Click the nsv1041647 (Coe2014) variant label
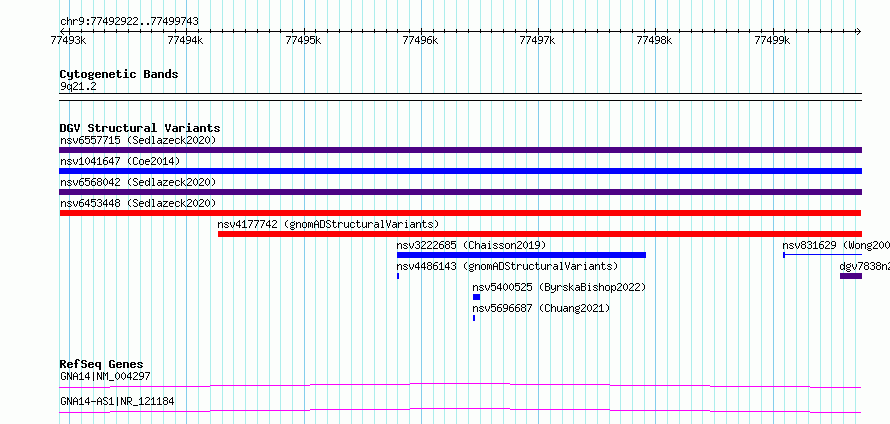The image size is (890, 424). [x=120, y=161]
